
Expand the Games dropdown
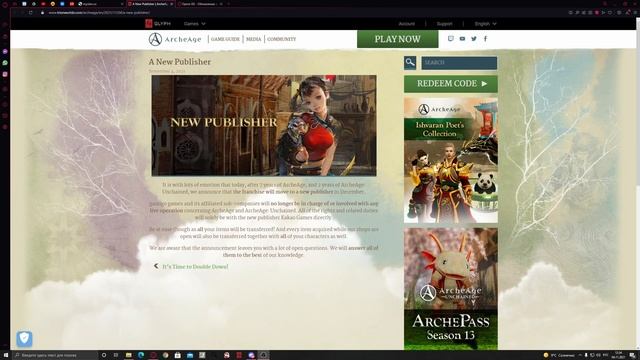pyautogui.click(x=194, y=24)
